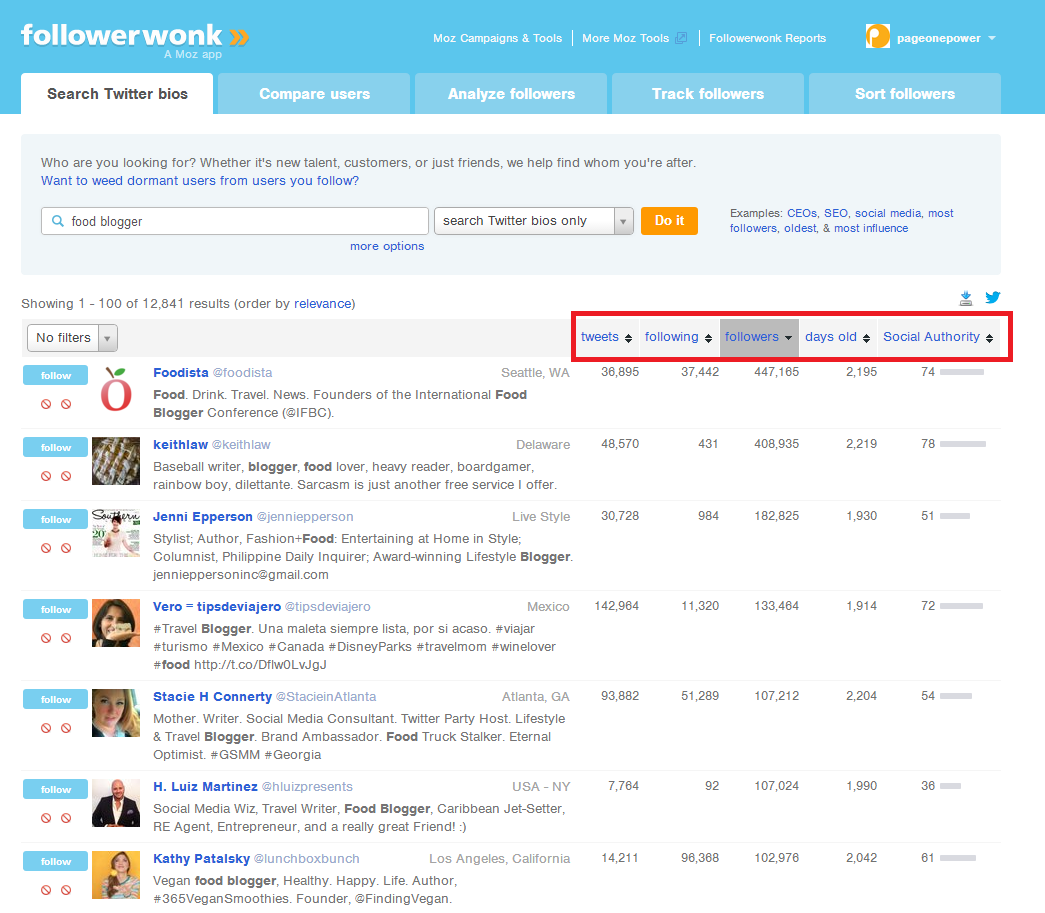Image resolution: width=1045 pixels, height=913 pixels.
Task: Click the oldest example link
Action: tap(800, 228)
